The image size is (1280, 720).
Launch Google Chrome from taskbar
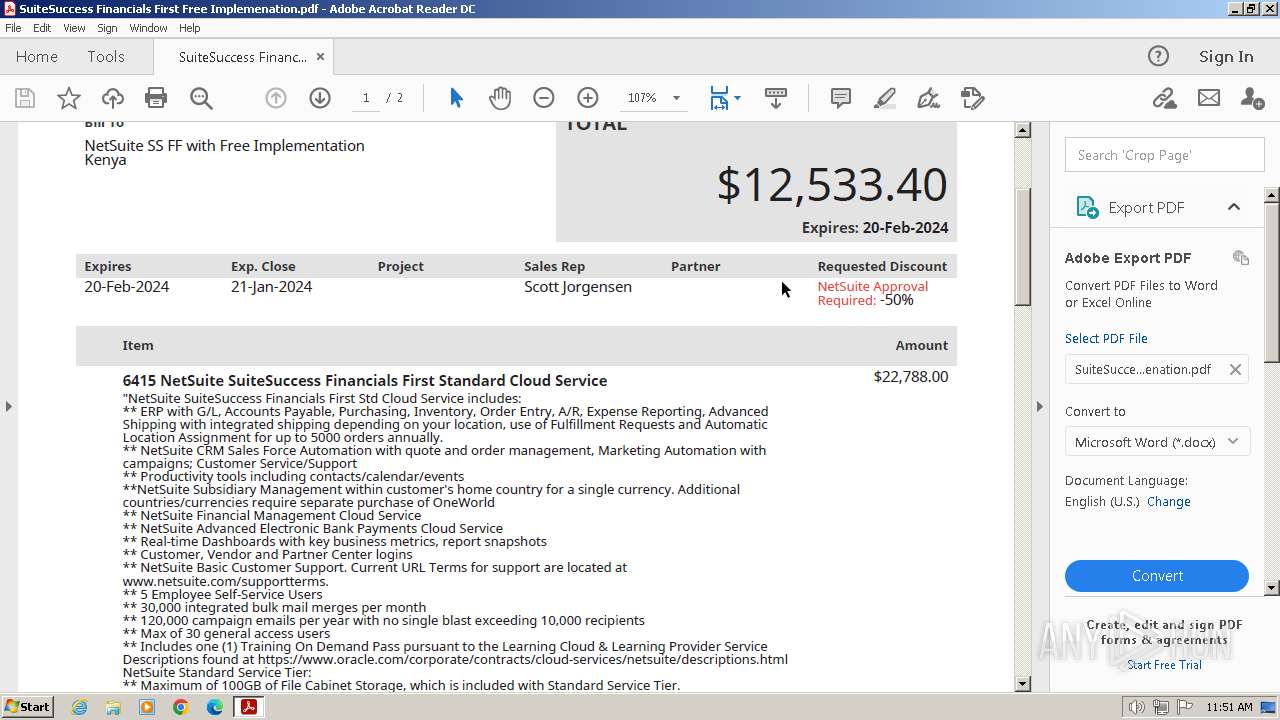[181, 707]
